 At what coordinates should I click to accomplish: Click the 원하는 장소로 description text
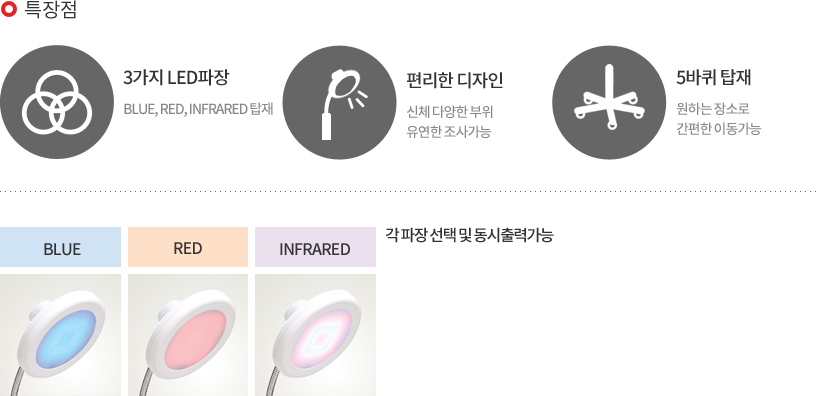pos(713,109)
